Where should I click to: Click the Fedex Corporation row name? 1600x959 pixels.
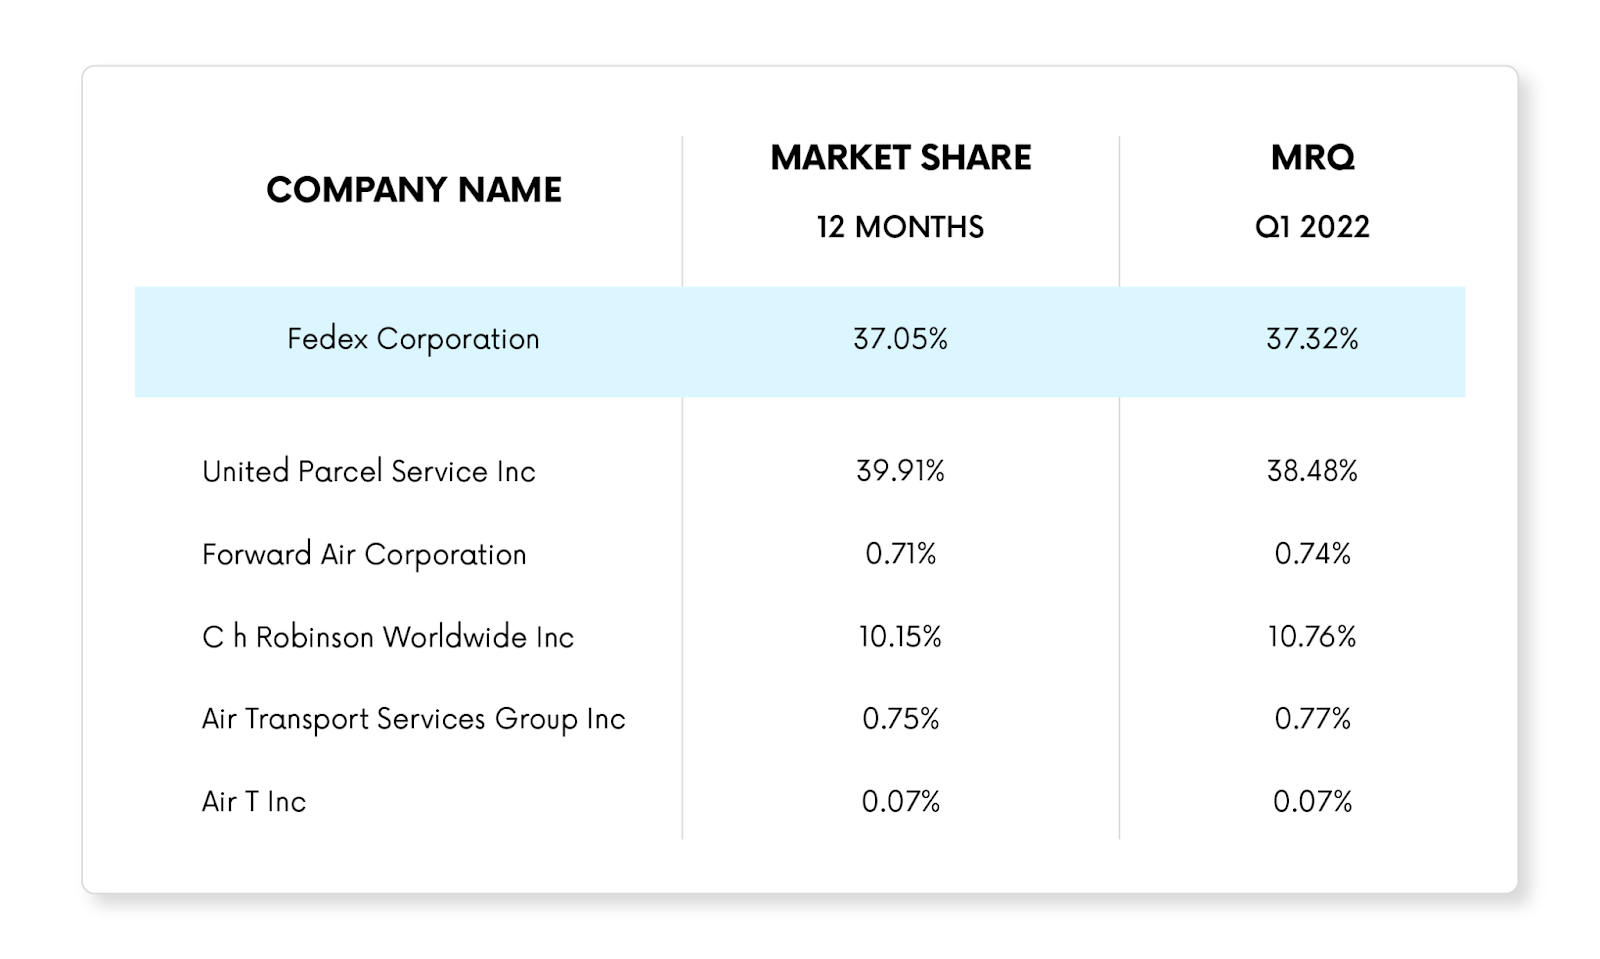(413, 339)
